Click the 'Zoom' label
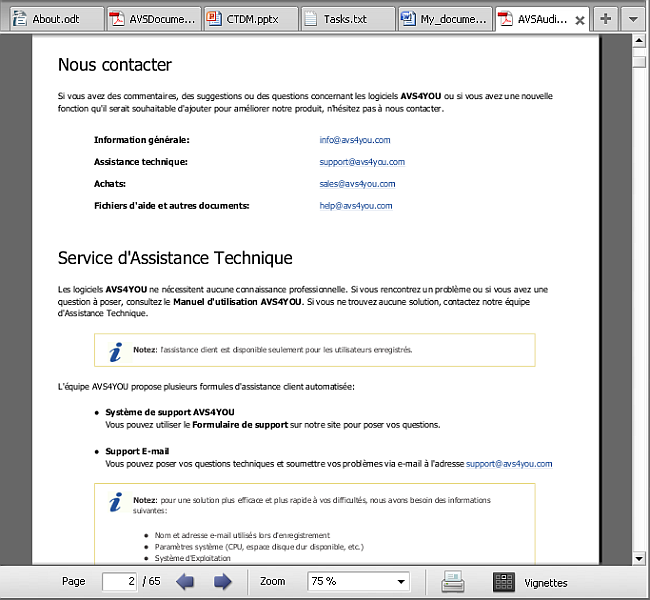 (x=272, y=581)
